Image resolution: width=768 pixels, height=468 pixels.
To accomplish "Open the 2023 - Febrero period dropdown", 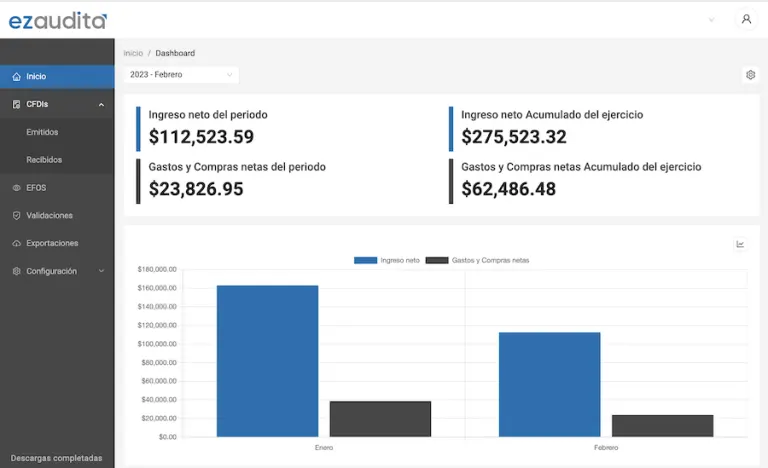I will 182,75.
